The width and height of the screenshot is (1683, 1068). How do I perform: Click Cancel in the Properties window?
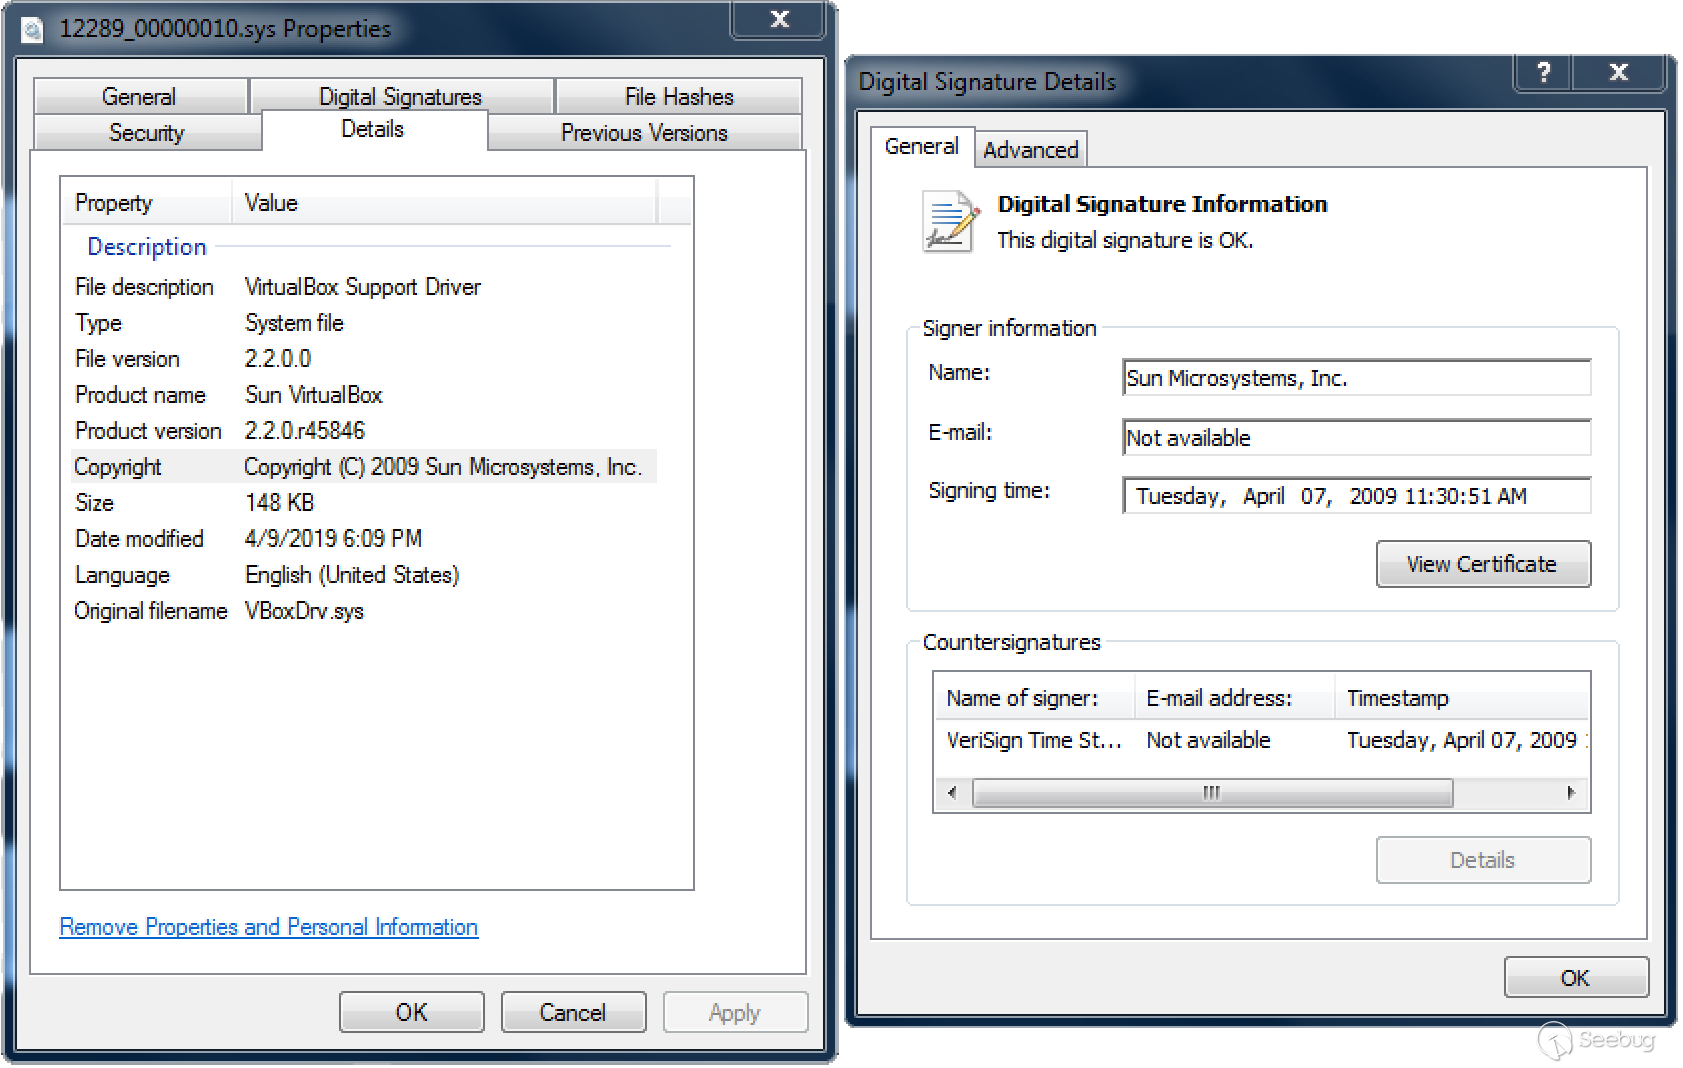[x=573, y=1013]
